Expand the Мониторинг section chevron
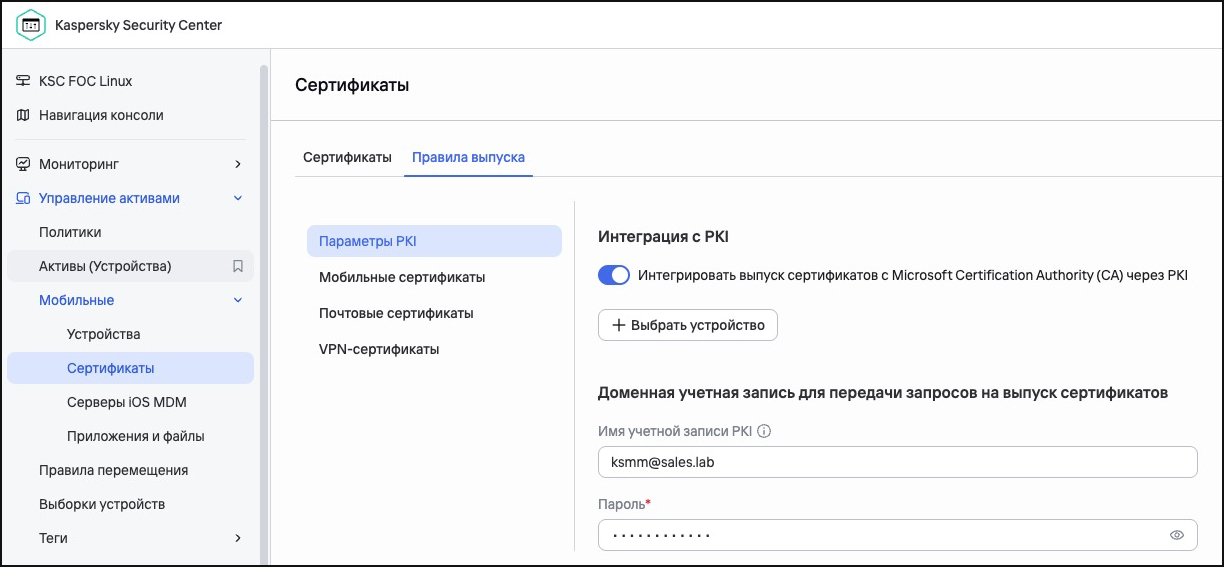 pyautogui.click(x=238, y=164)
